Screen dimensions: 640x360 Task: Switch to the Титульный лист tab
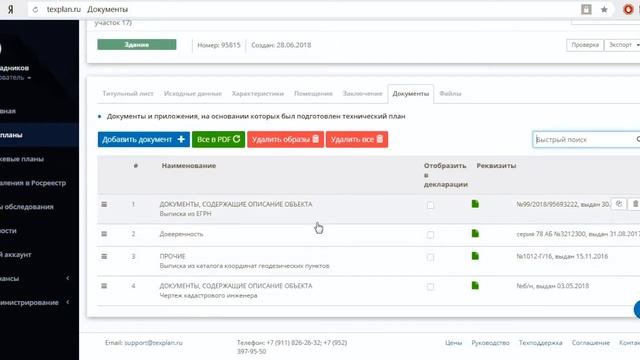pos(128,93)
